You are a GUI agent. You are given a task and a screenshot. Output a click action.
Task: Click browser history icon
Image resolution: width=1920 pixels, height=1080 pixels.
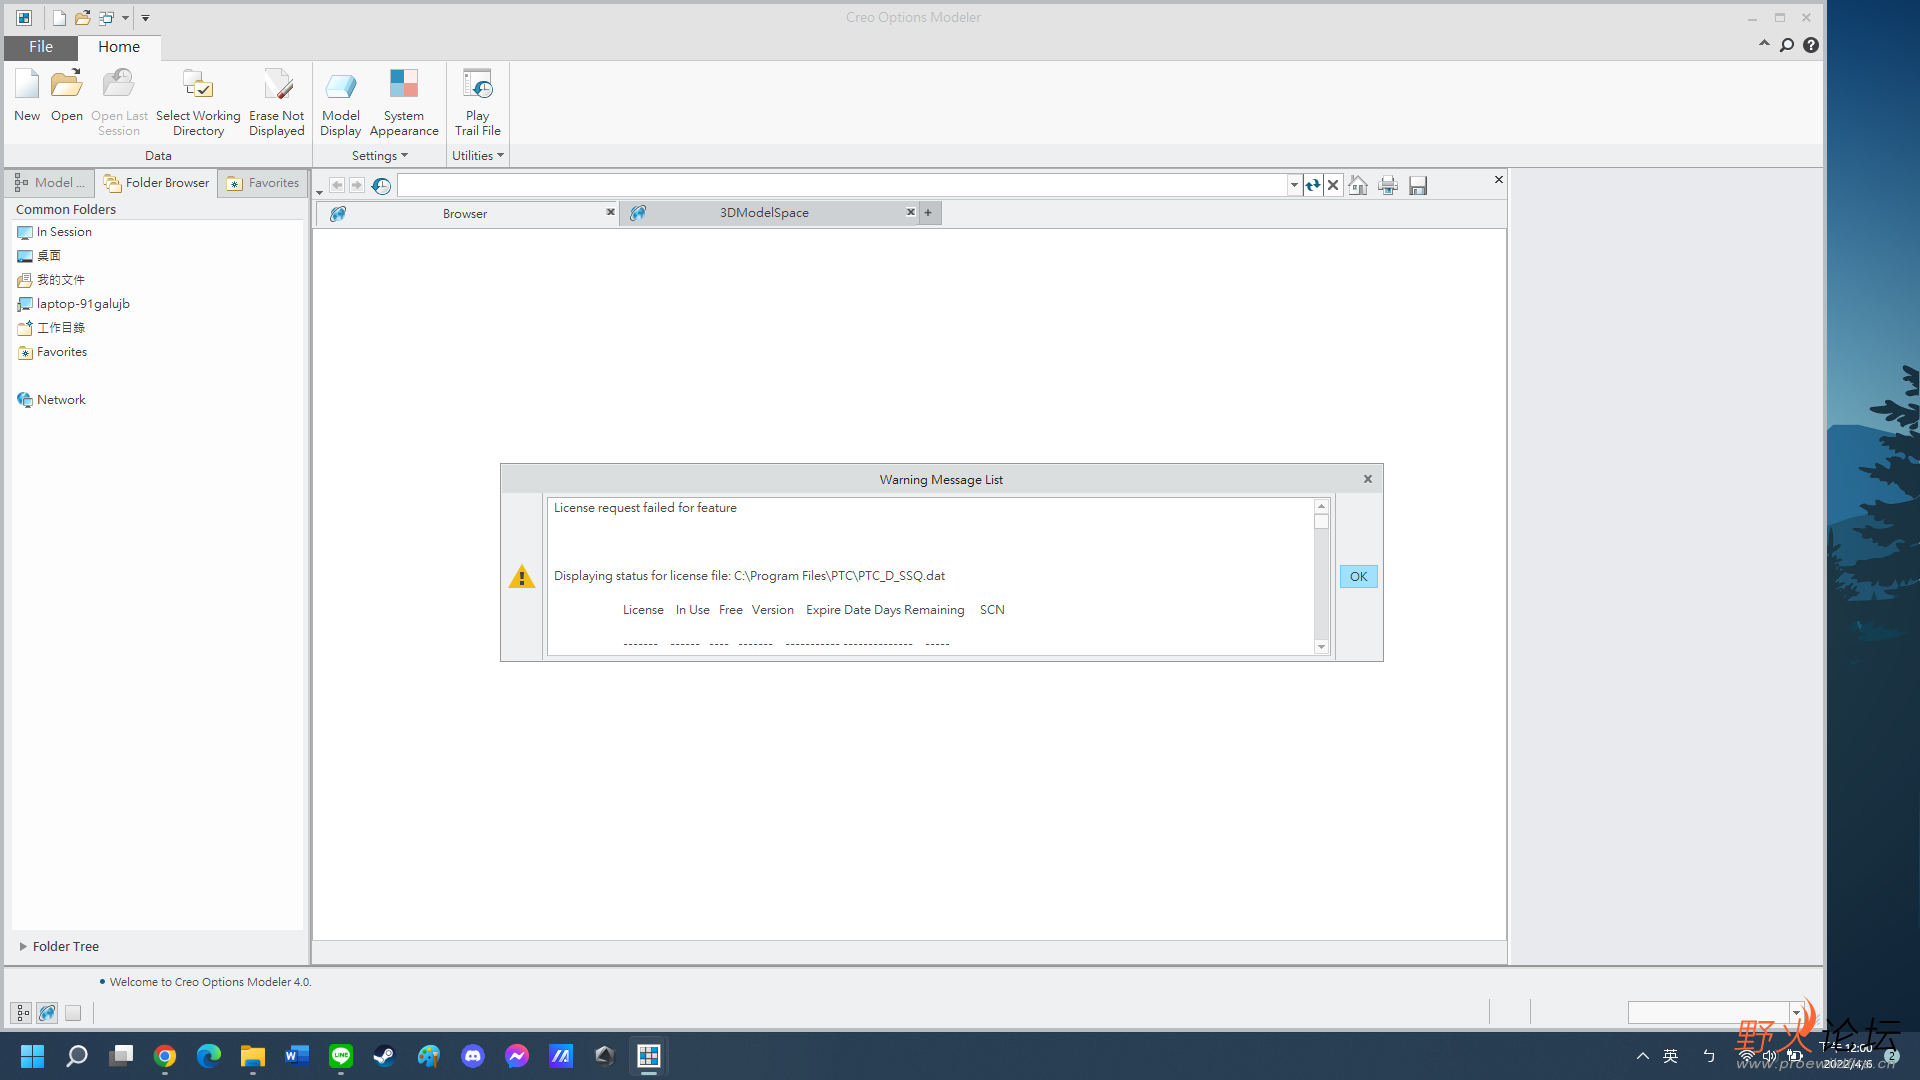pyautogui.click(x=381, y=185)
